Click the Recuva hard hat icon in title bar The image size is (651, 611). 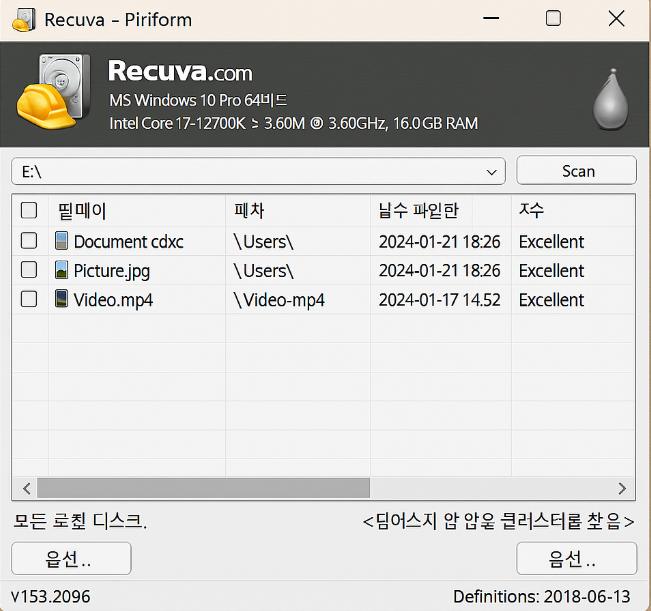pyautogui.click(x=23, y=20)
